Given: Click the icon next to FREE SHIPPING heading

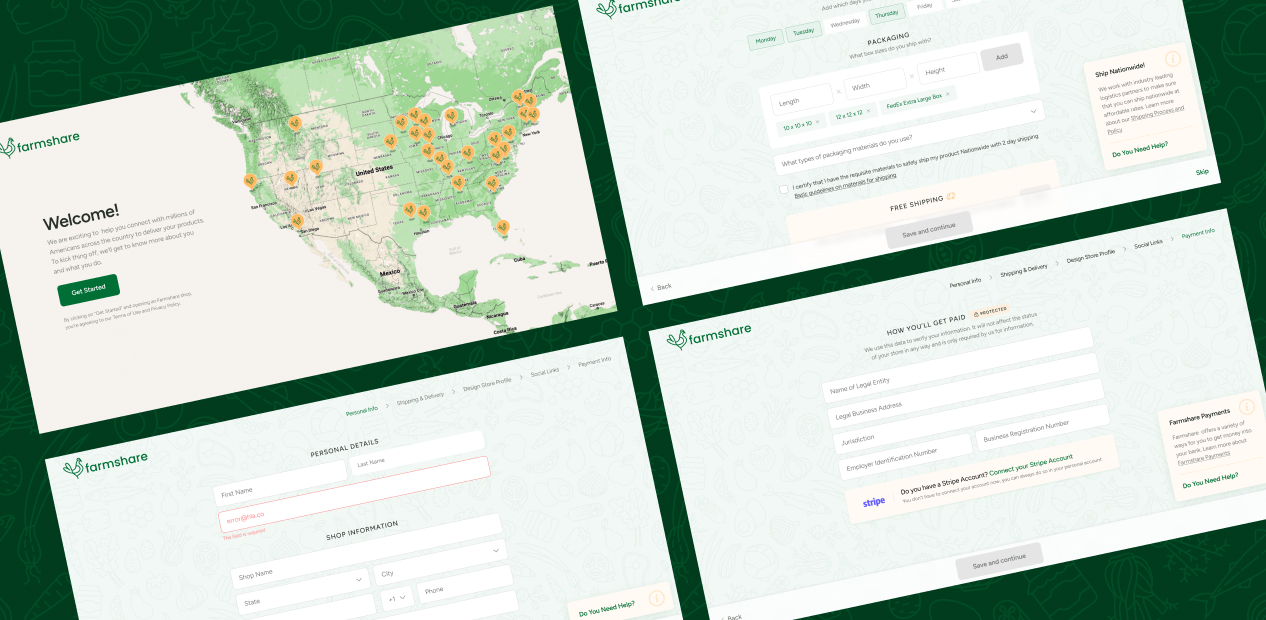Looking at the screenshot, I should (x=951, y=195).
